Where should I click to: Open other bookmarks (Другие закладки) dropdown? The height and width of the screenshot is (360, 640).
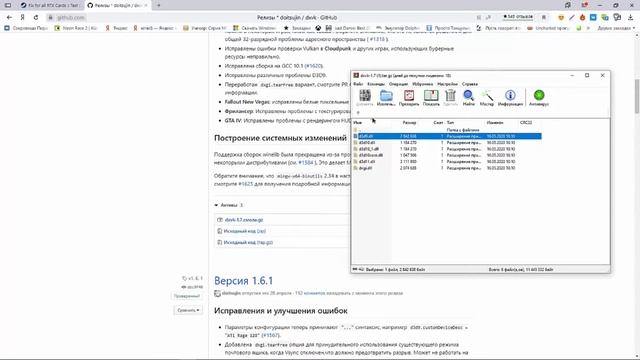click(616, 28)
